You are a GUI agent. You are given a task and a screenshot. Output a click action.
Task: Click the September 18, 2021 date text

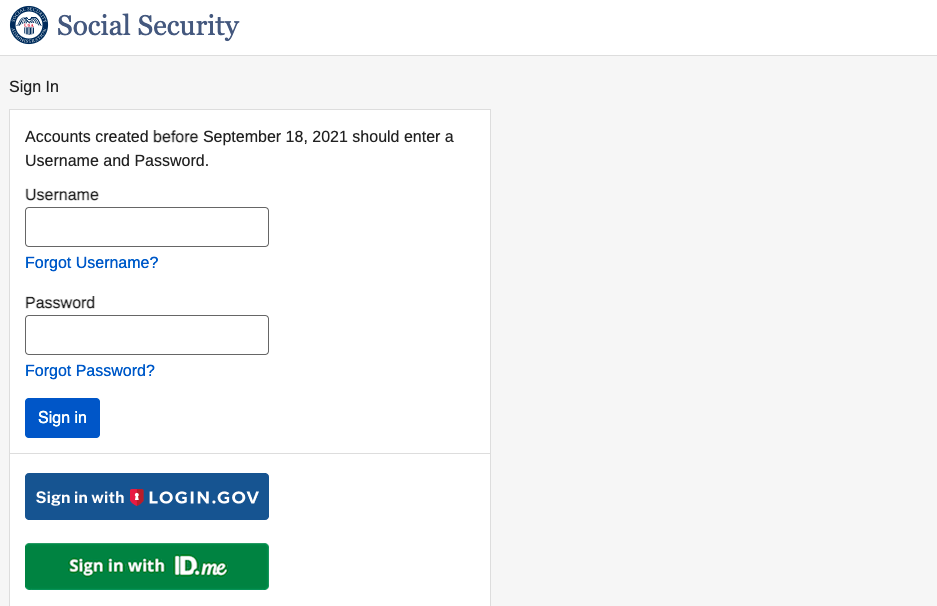[275, 137]
